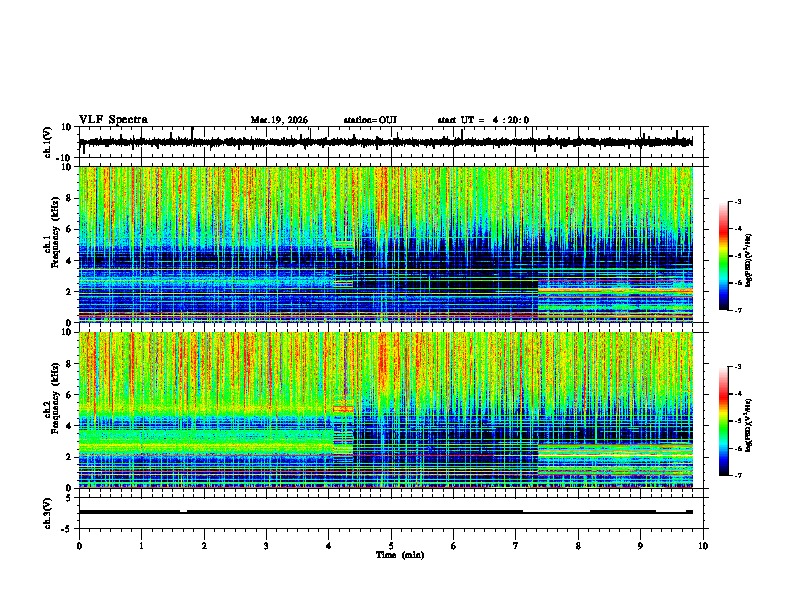Click time axis tick label "4"
Viewport: 792px width, 612px height.
click(x=329, y=546)
